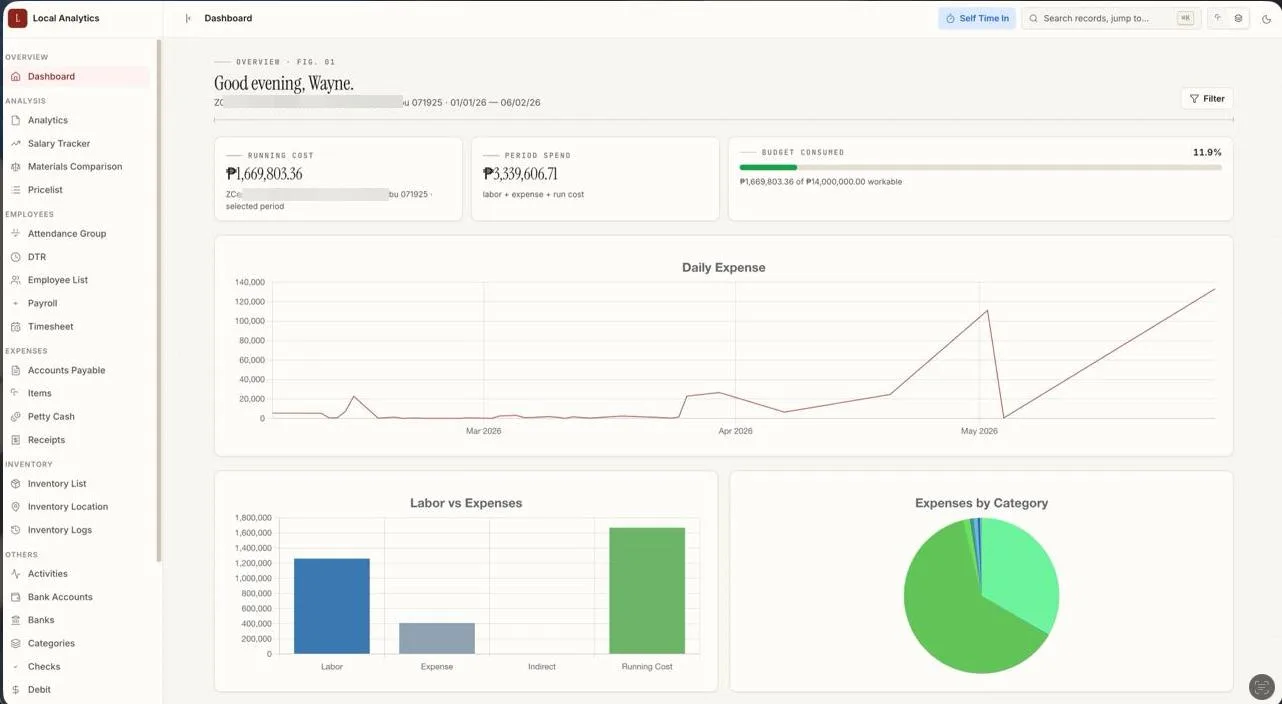Click the Analytics document icon

(16, 120)
